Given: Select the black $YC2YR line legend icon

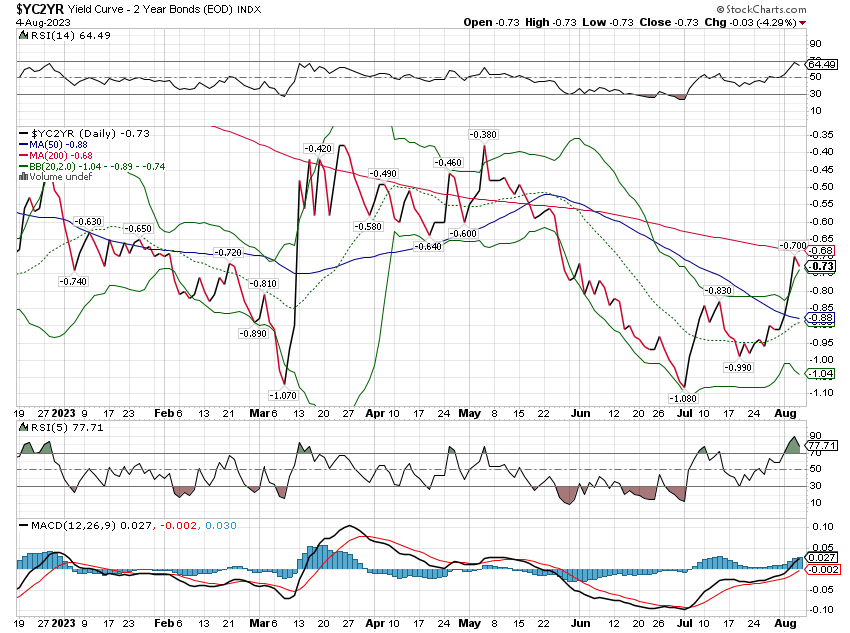Looking at the screenshot, I should click(x=22, y=132).
